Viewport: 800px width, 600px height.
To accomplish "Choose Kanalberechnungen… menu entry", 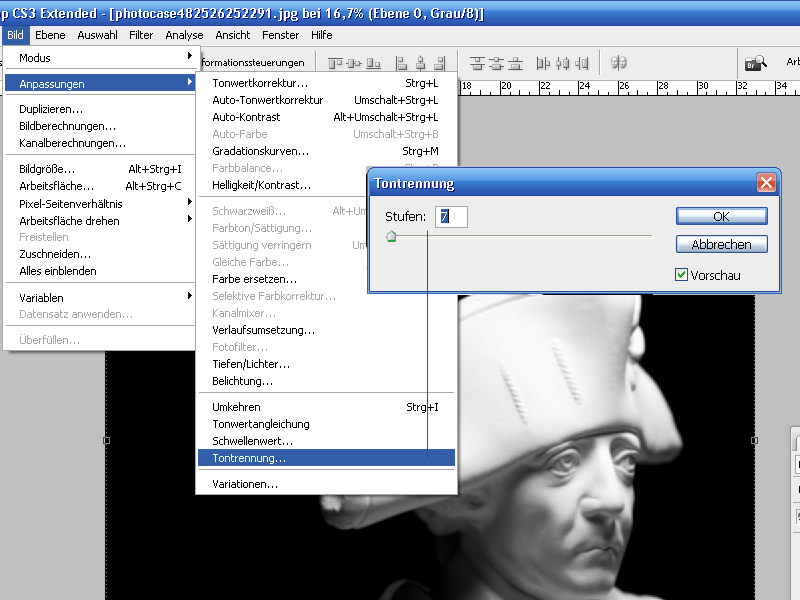I will coord(99,143).
